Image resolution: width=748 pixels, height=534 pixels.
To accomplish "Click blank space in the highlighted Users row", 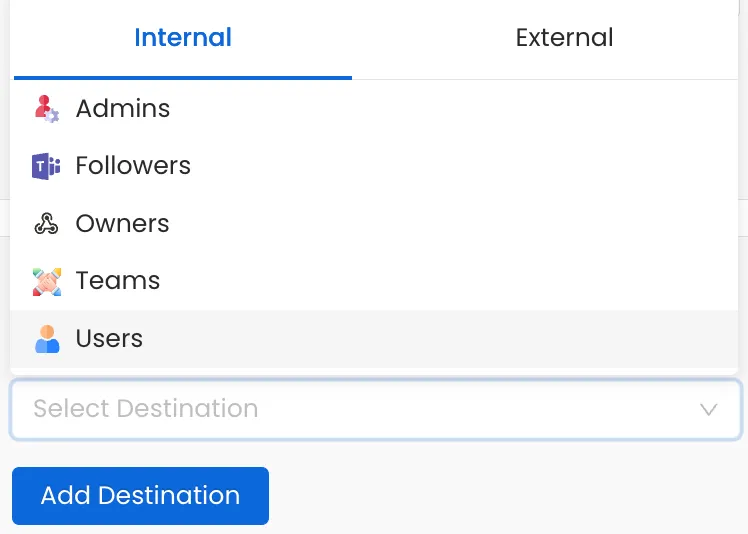I will [450, 339].
